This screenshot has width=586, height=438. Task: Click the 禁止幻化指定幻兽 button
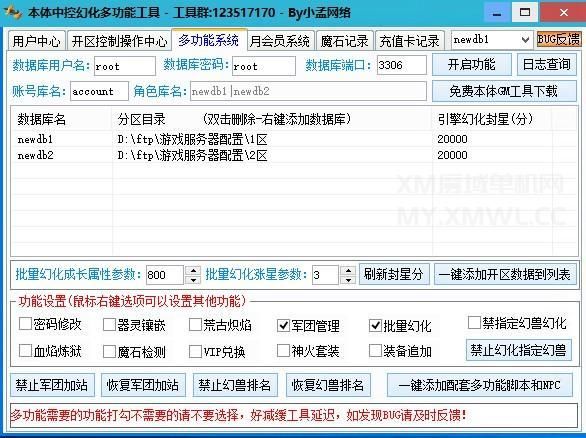[519, 350]
